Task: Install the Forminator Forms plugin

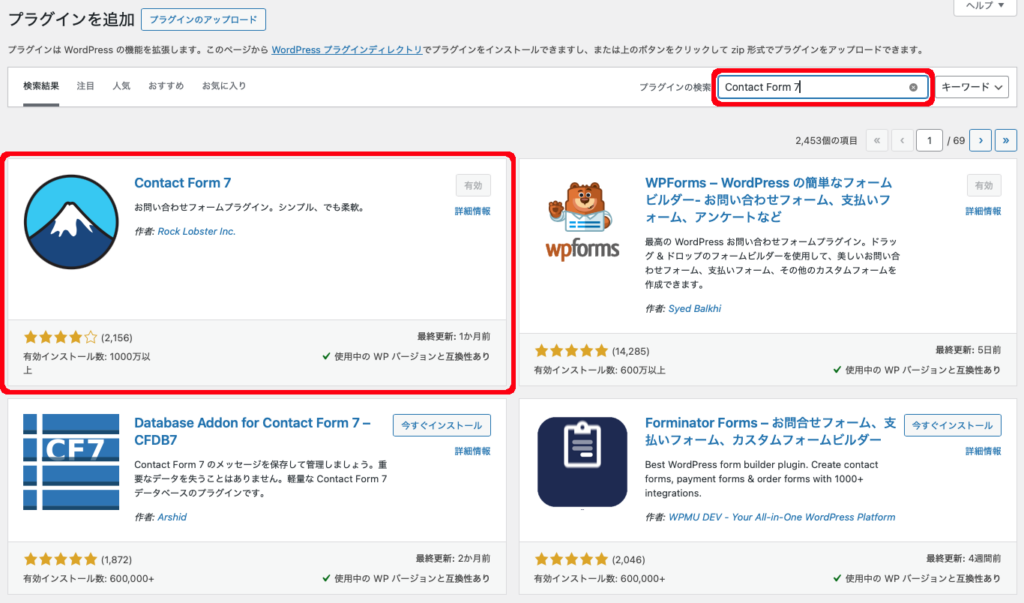Action: 952,425
